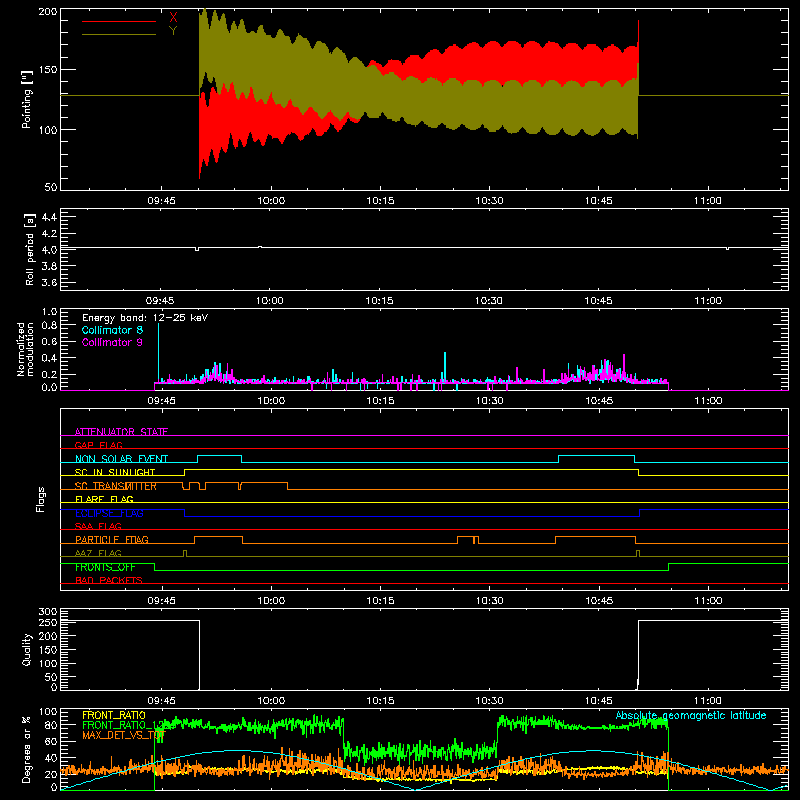Click 'Absolute geomagnetic latitude' label

[691, 715]
